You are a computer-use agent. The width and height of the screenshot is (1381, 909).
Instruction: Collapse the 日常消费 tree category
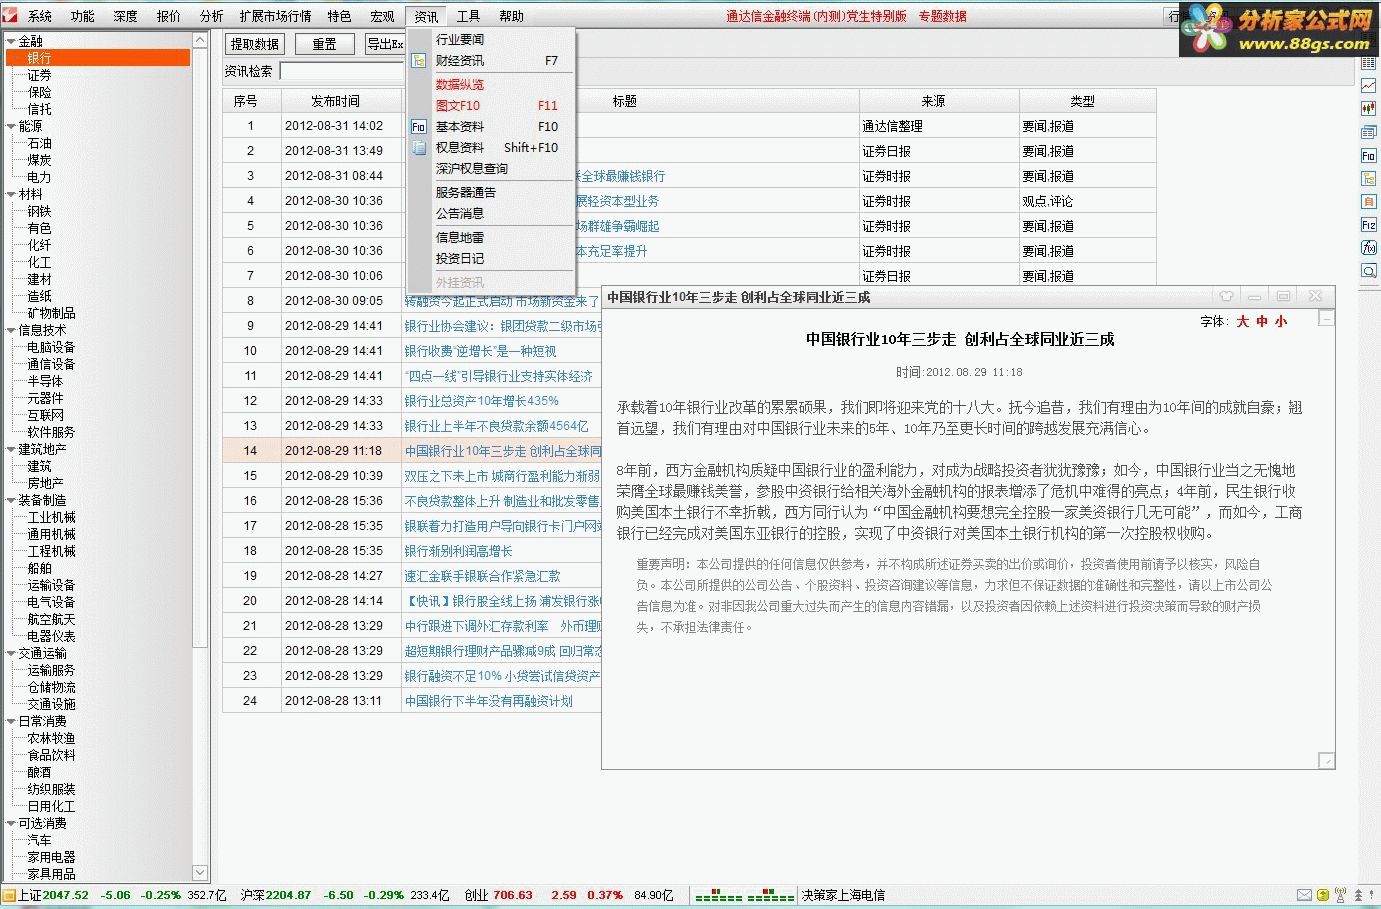pyautogui.click(x=11, y=721)
